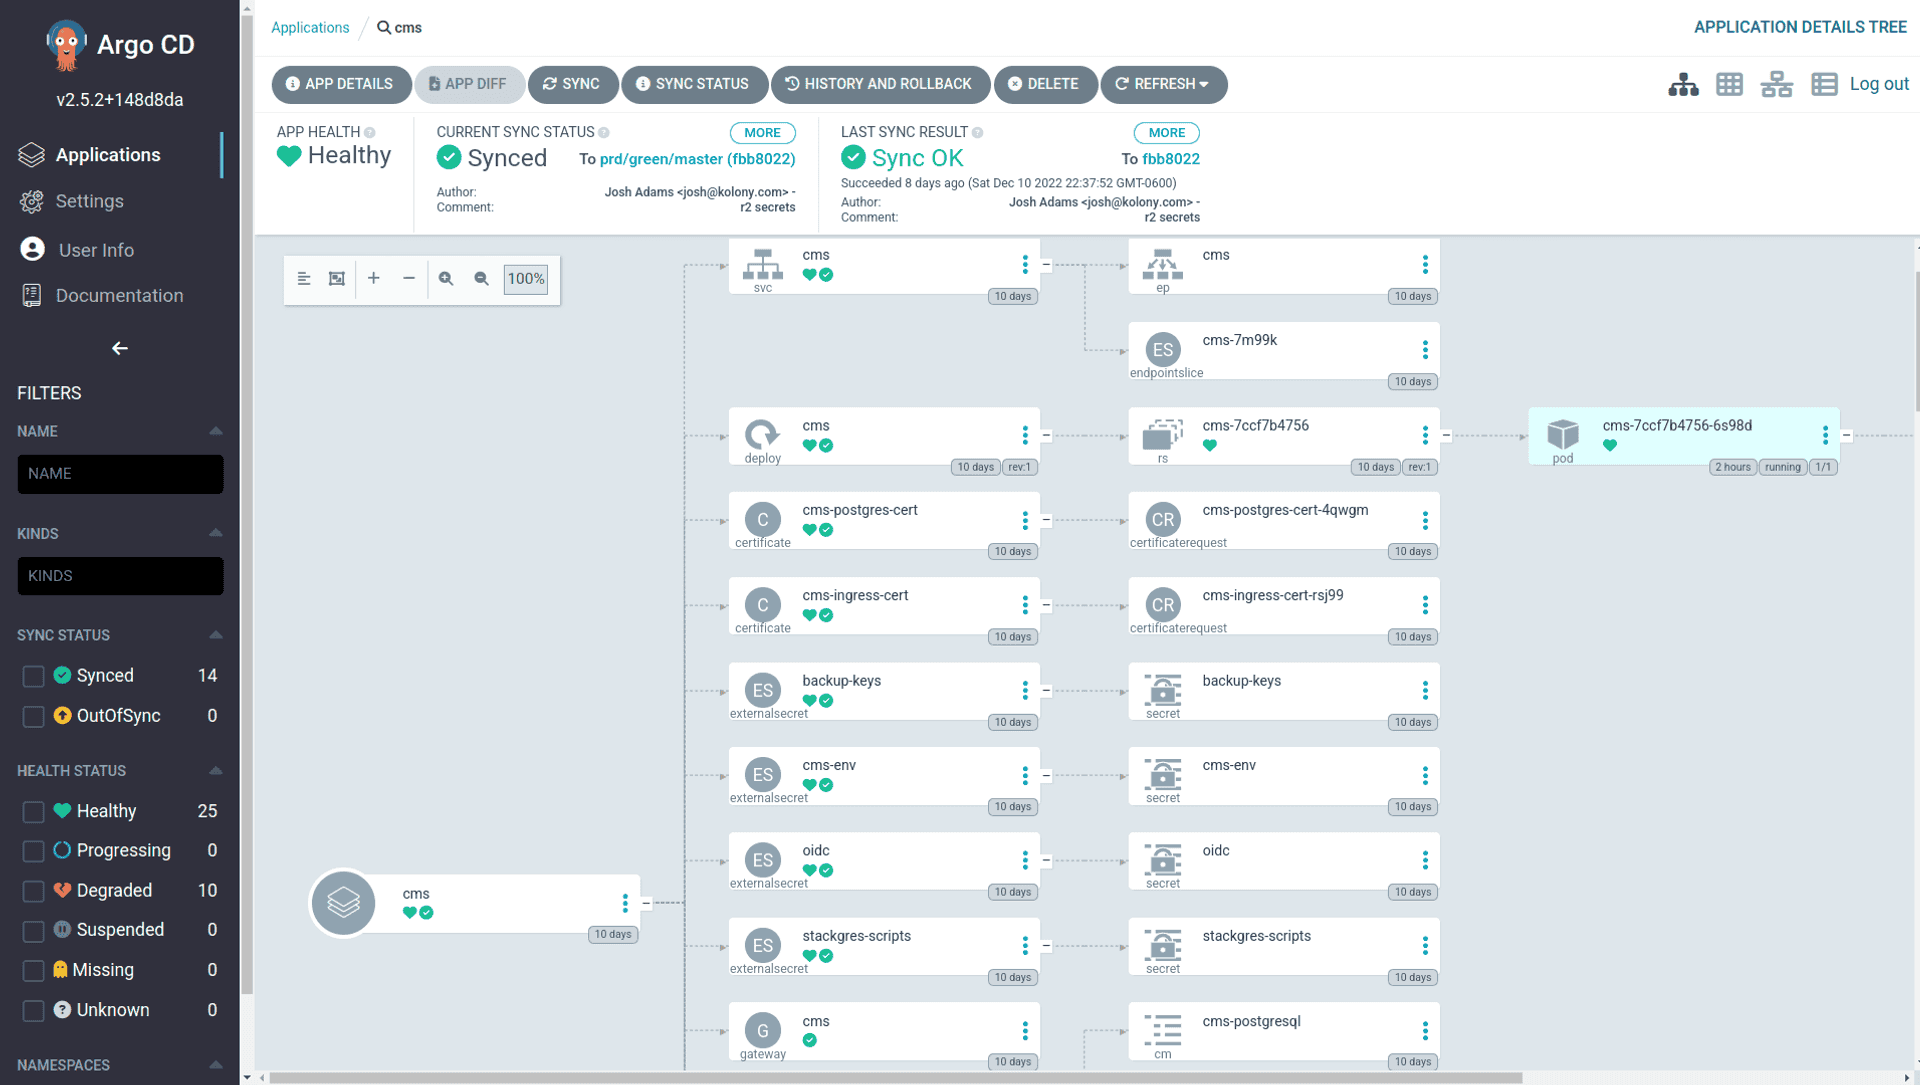This screenshot has width=1920, height=1085.
Task: Collapse the SYNC STATUS filter section
Action: click(x=215, y=635)
